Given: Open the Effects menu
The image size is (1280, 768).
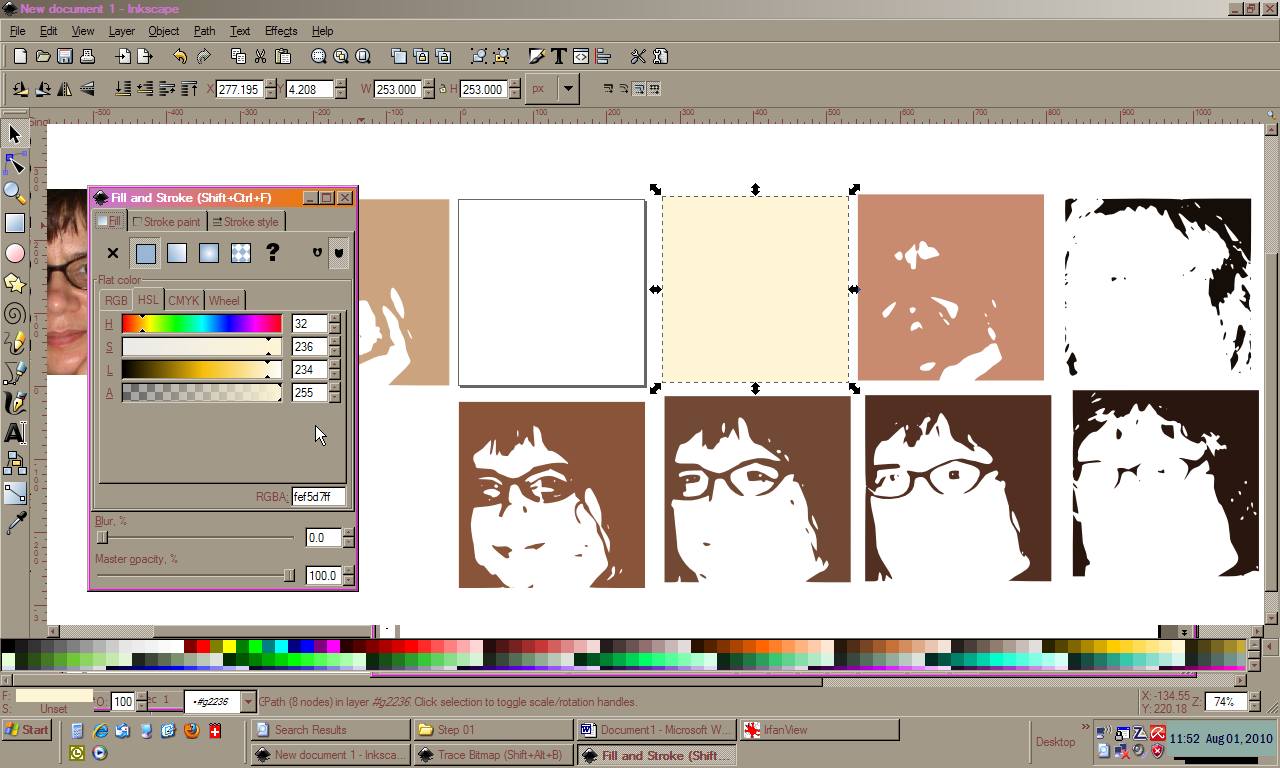Looking at the screenshot, I should (x=280, y=31).
